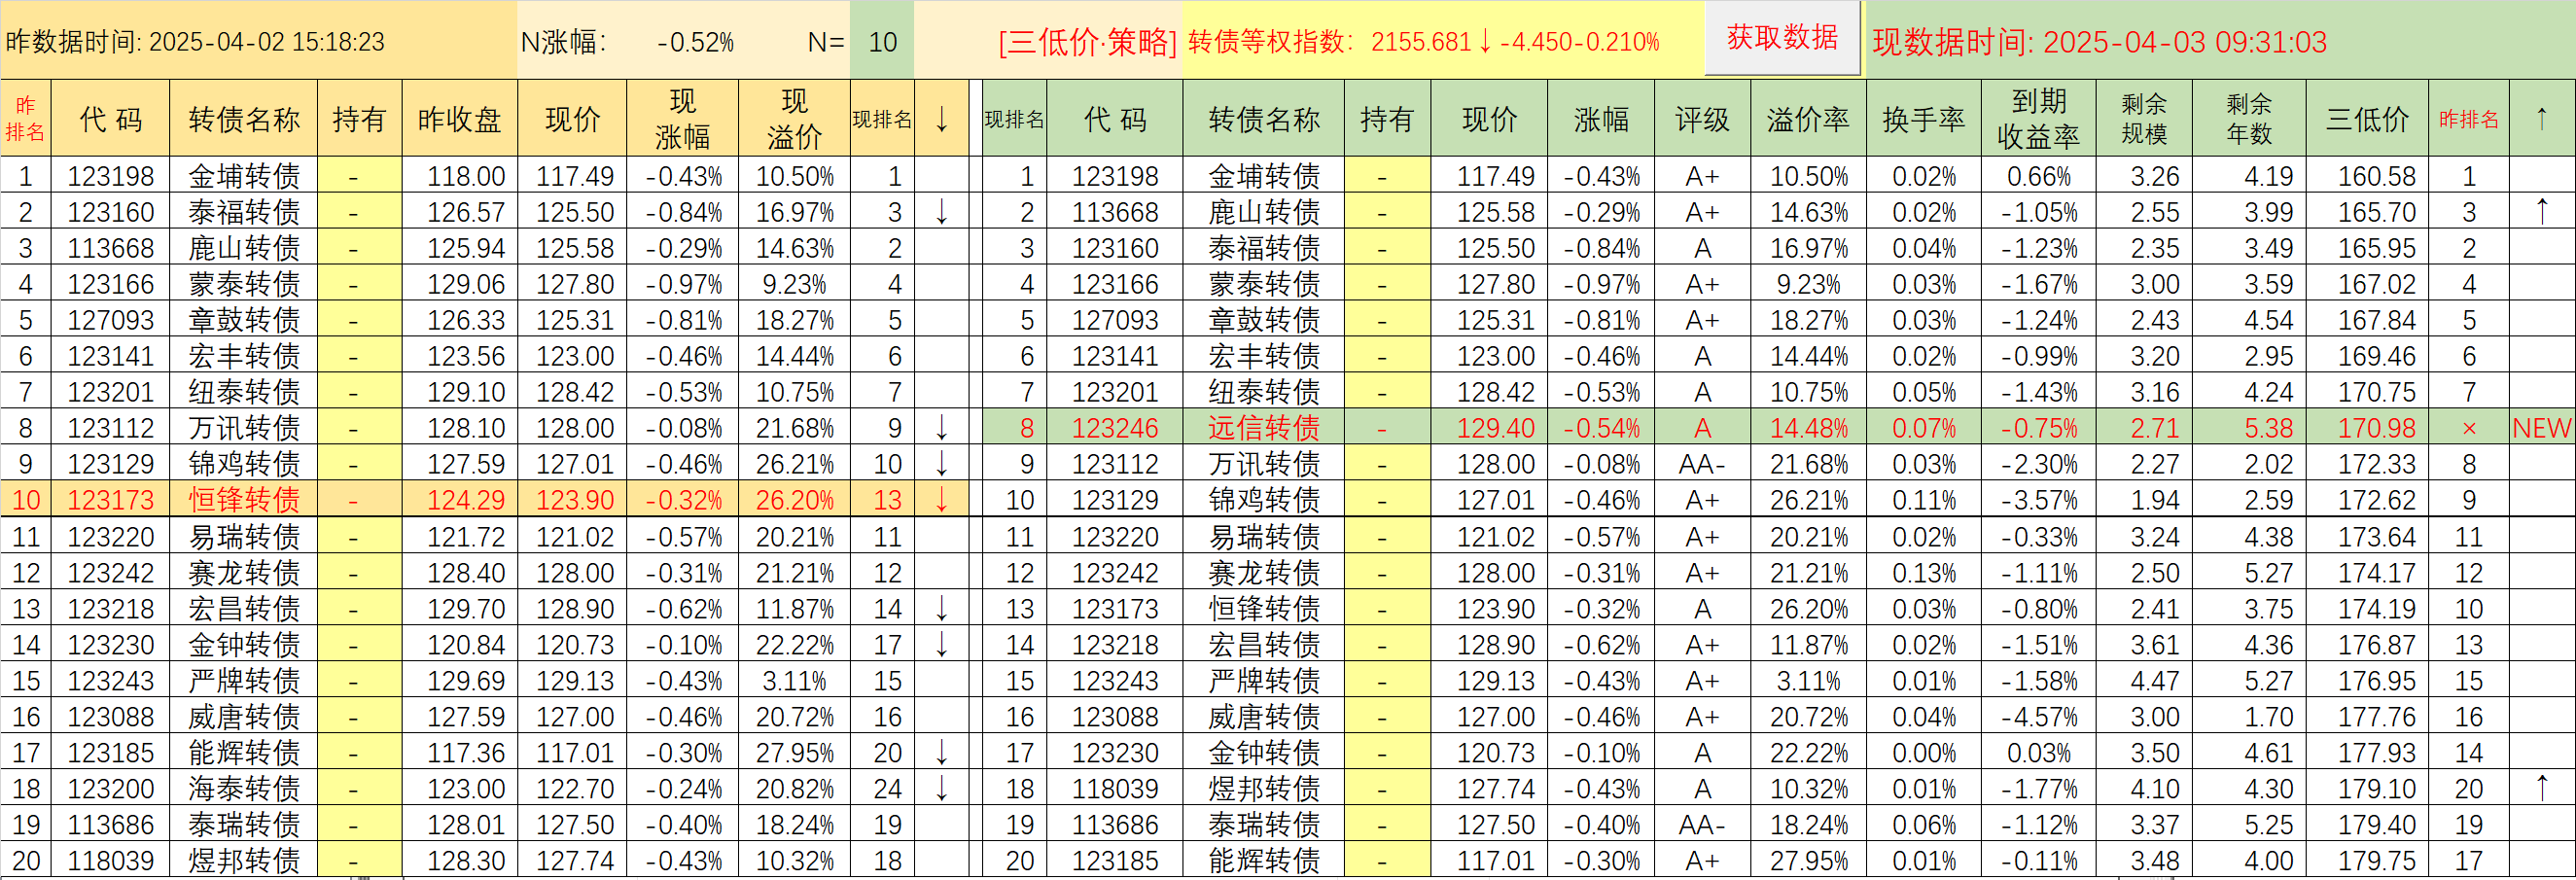Select 煜邦转债 剩余规模 value 4.10

pyautogui.click(x=2144, y=789)
